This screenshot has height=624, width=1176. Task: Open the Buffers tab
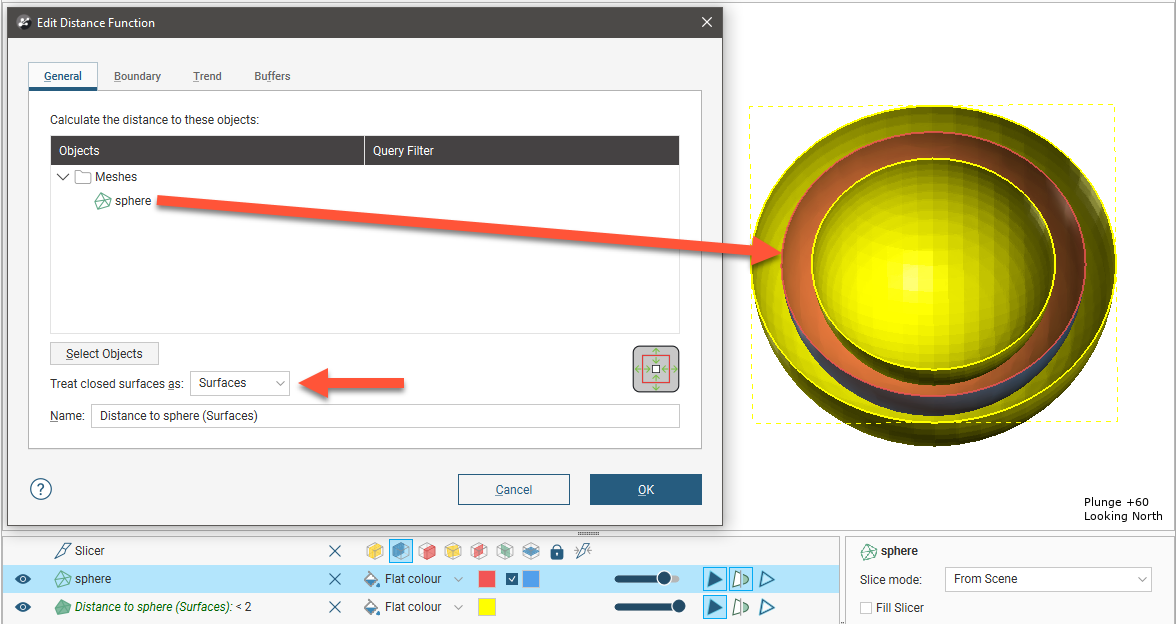pyautogui.click(x=272, y=76)
